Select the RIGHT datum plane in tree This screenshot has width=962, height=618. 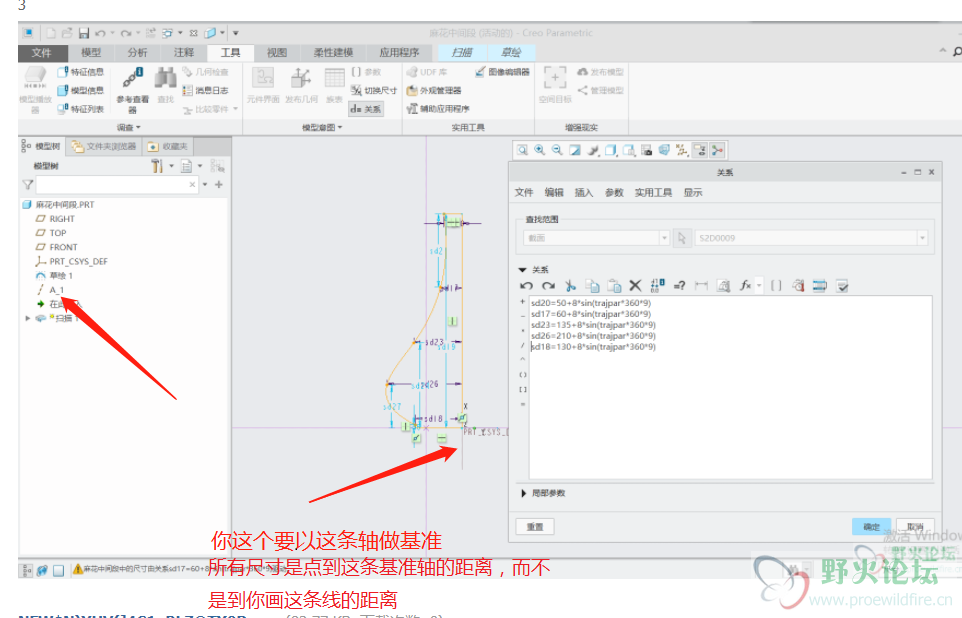[x=55, y=219]
